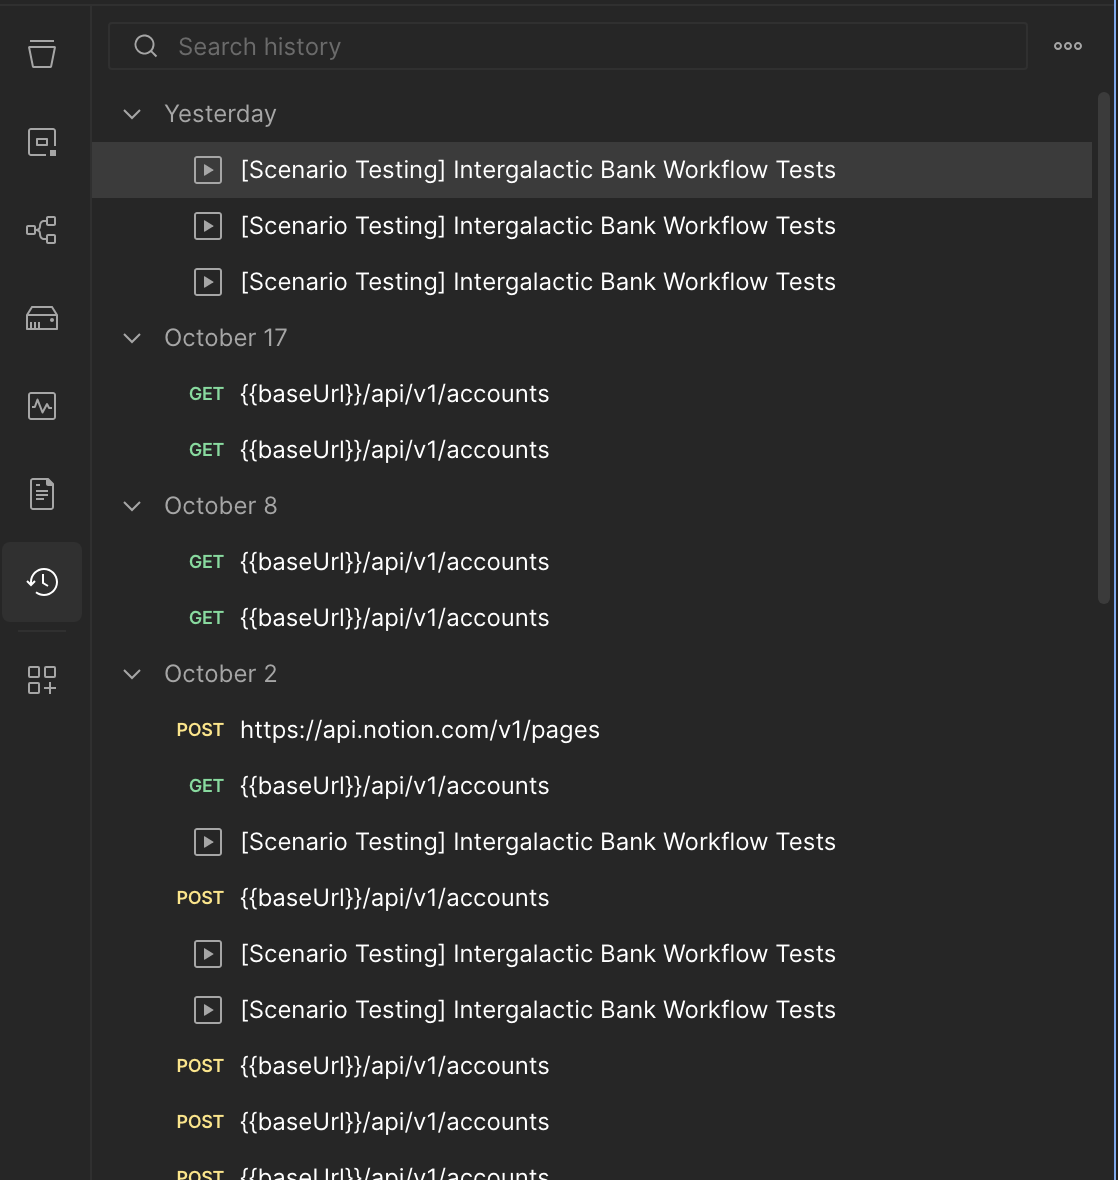Click the grid-plus configure sidebar icon
The width and height of the screenshot is (1118, 1180).
point(42,680)
